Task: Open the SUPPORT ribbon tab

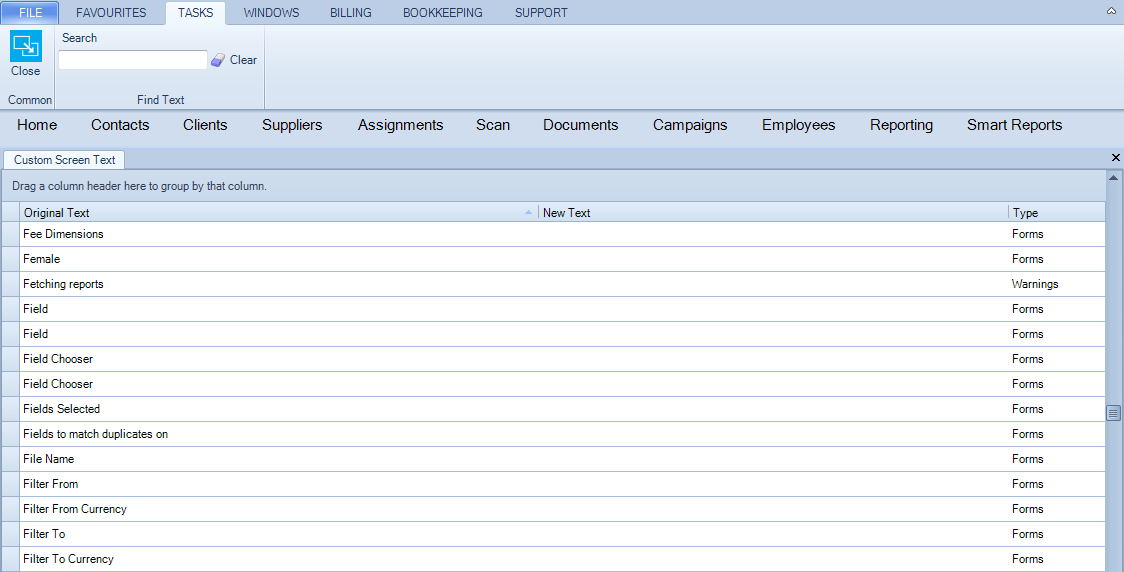Action: 540,13
